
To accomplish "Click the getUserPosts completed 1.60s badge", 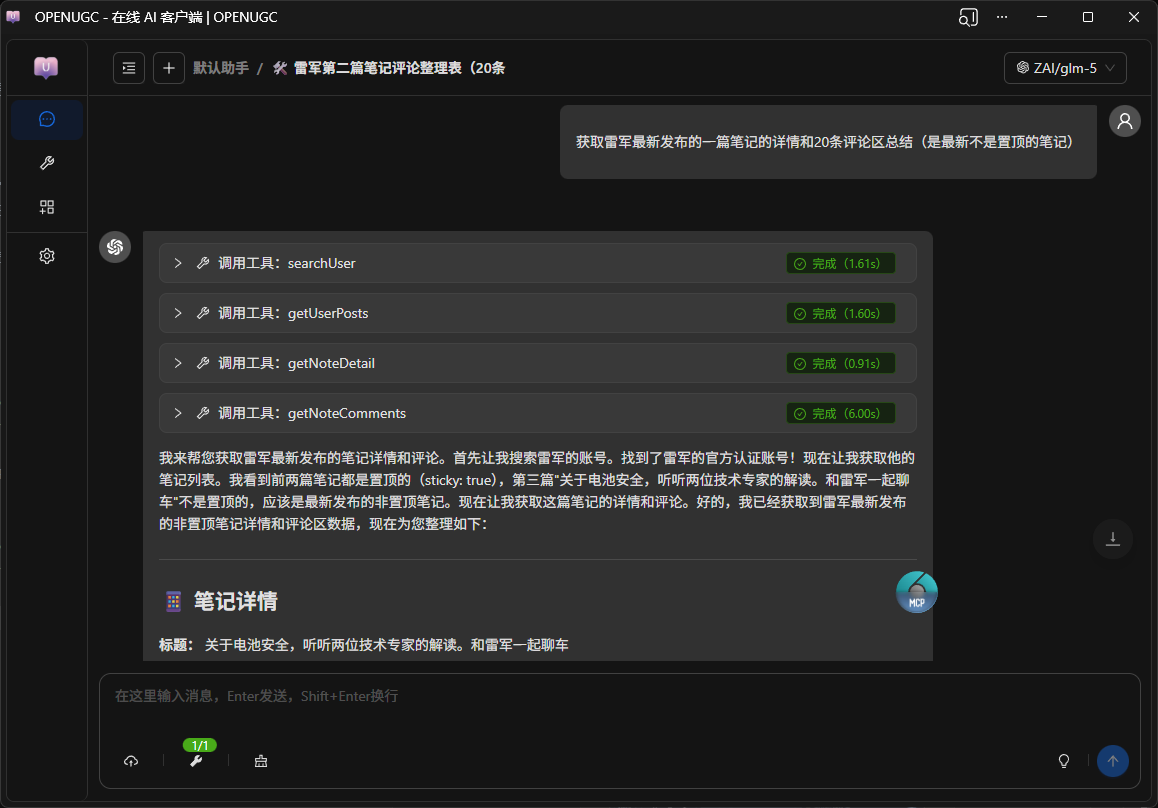I will point(840,314).
